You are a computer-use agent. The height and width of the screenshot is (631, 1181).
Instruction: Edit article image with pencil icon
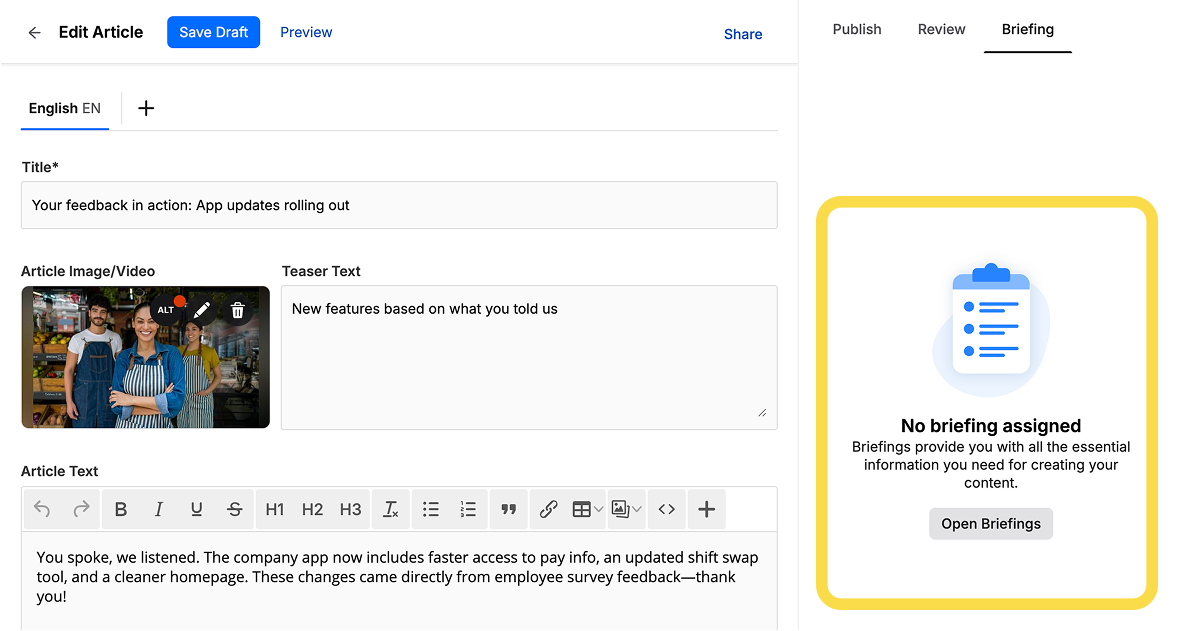tap(202, 310)
